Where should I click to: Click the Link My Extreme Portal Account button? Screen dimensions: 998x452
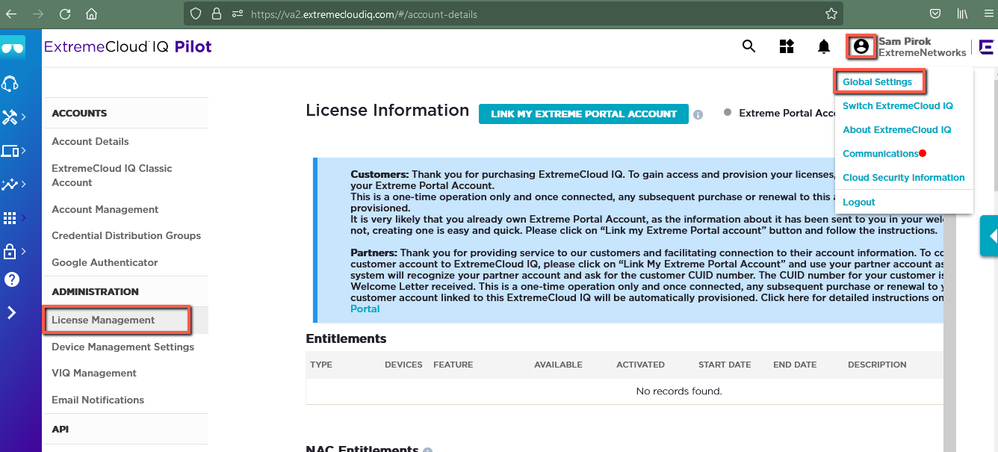tap(584, 114)
